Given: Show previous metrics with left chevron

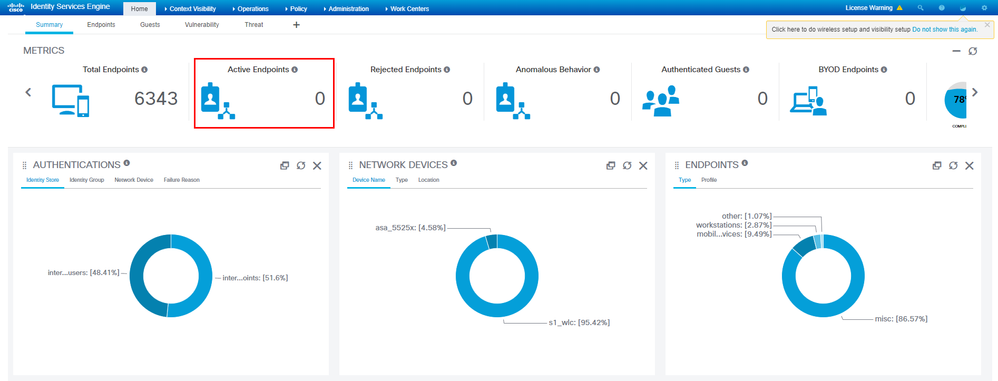Looking at the screenshot, I should pos(28,92).
